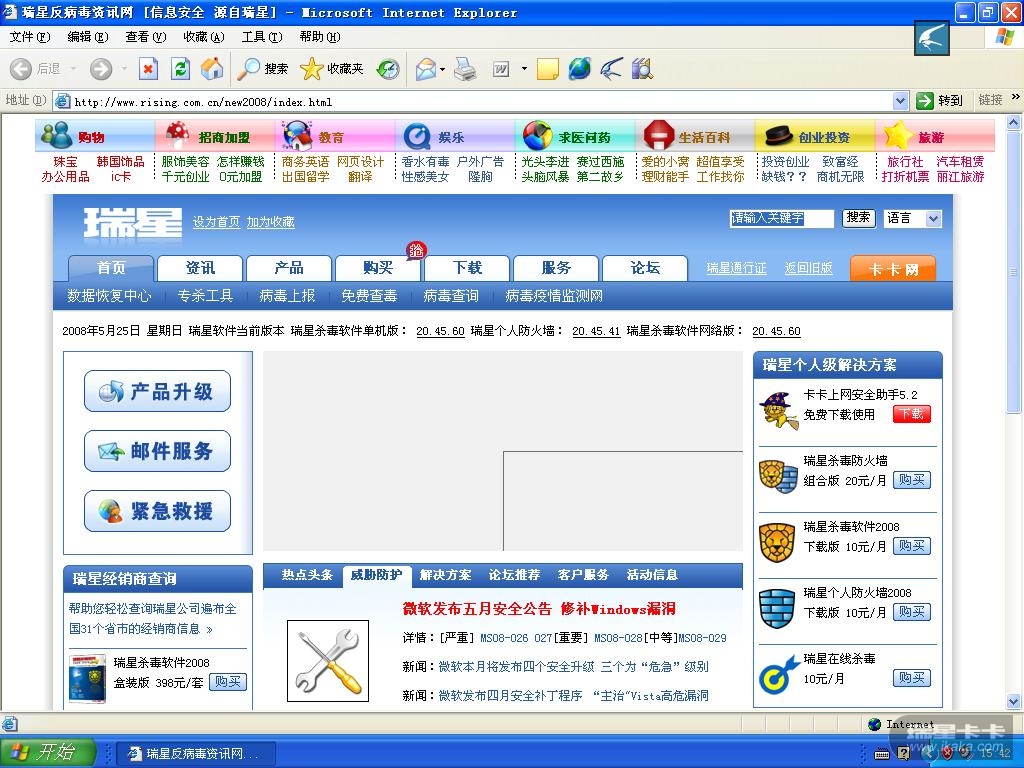Click the 娱乐 QuickTime-style icon
The height and width of the screenshot is (768, 1024).
[x=417, y=136]
